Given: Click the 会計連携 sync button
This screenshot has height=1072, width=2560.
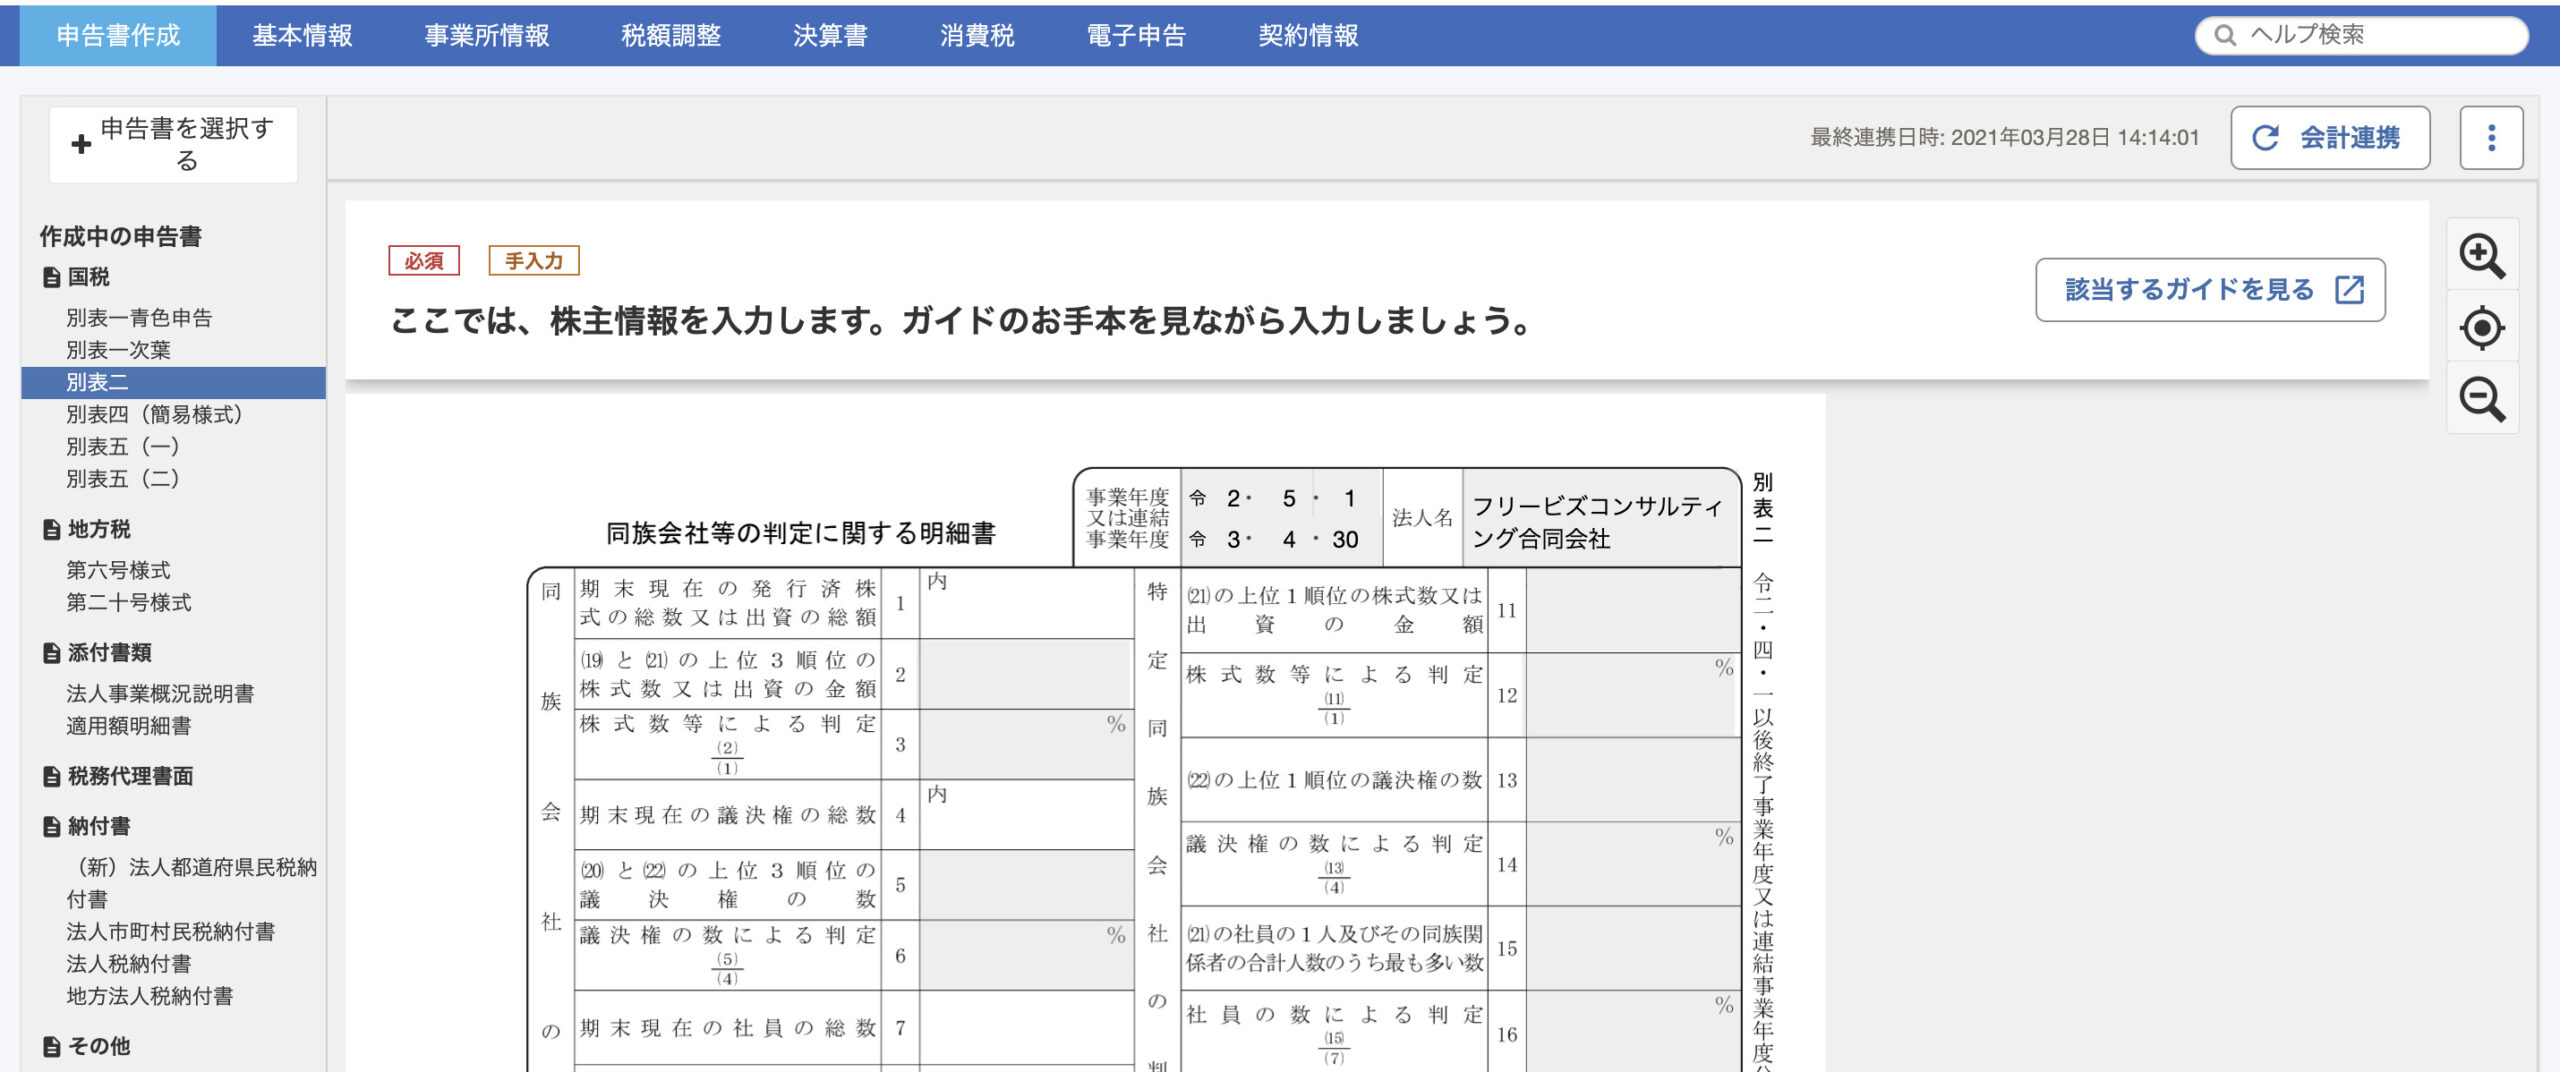Looking at the screenshot, I should click(x=2330, y=138).
